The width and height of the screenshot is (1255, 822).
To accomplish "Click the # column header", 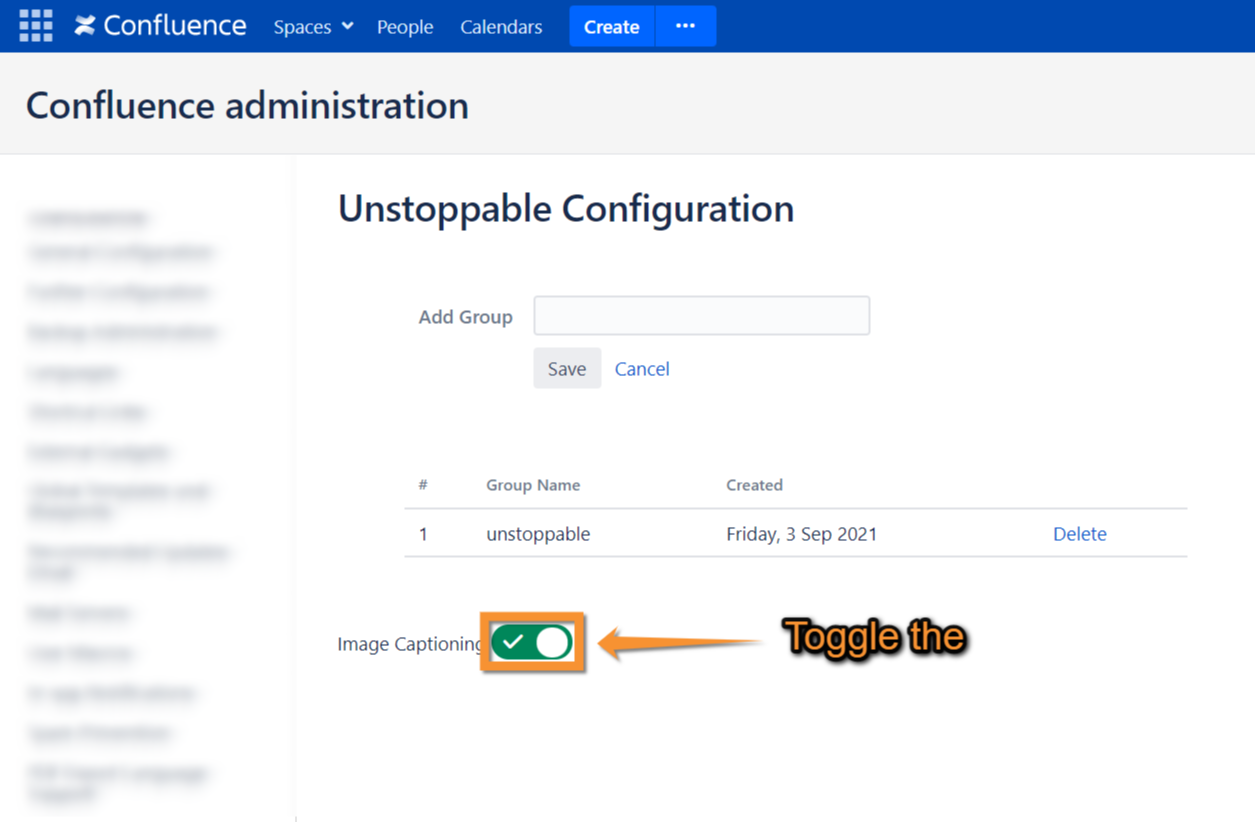I will (x=423, y=485).
